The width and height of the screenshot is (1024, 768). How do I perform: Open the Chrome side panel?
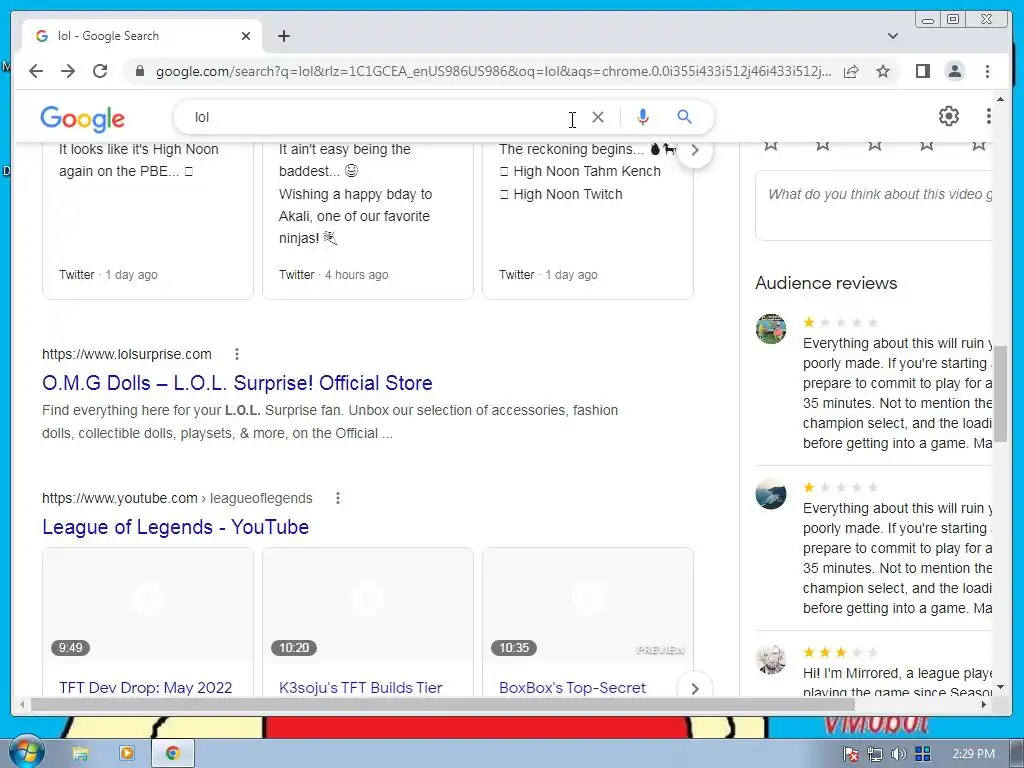(922, 71)
